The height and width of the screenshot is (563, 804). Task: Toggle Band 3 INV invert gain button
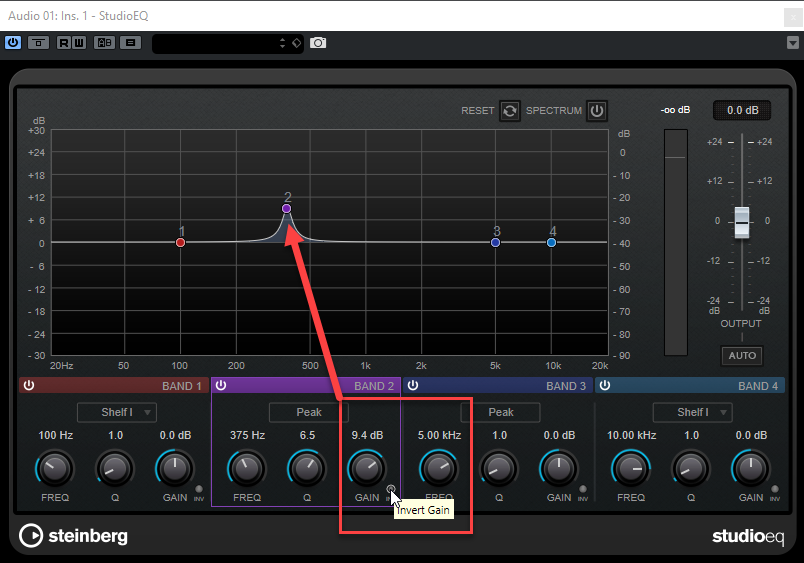(x=583, y=489)
